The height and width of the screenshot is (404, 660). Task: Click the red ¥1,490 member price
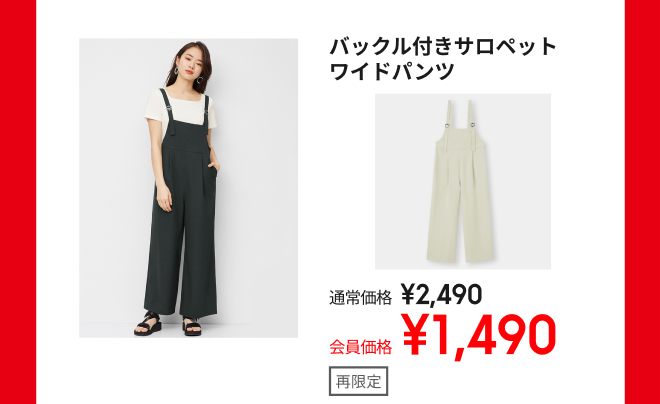tap(479, 336)
